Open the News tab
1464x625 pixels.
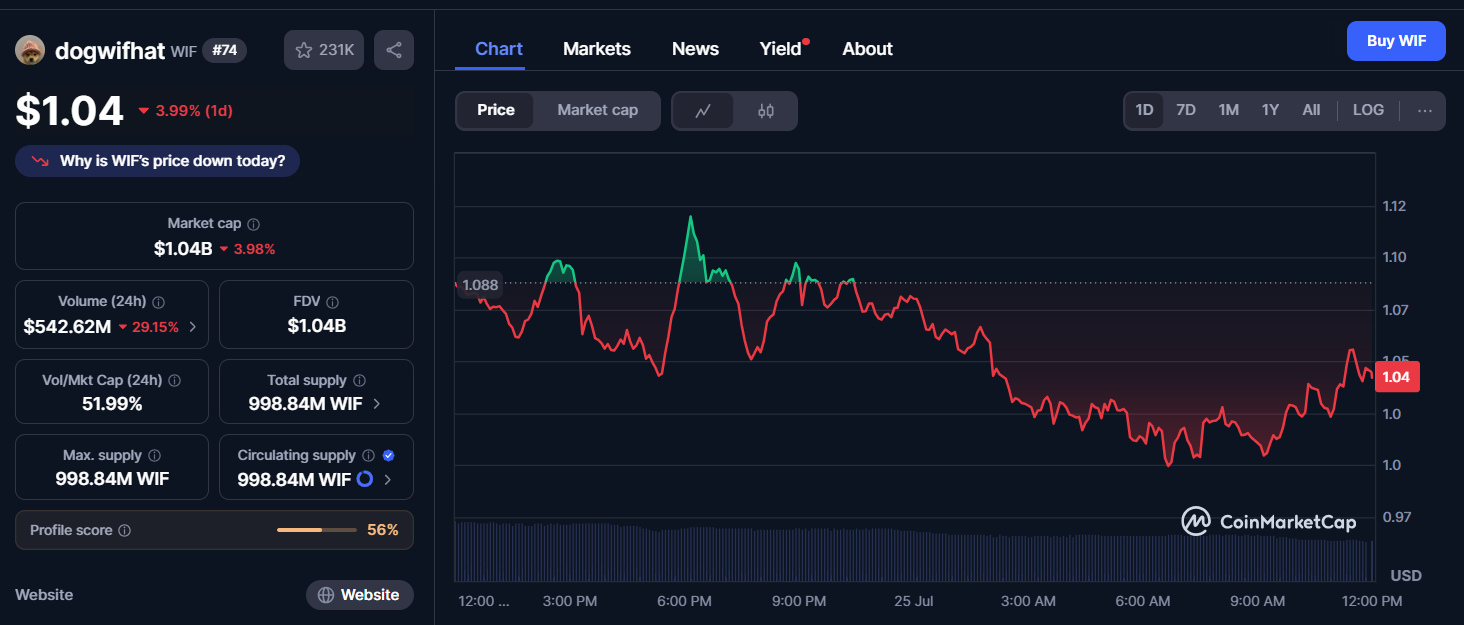coord(695,49)
